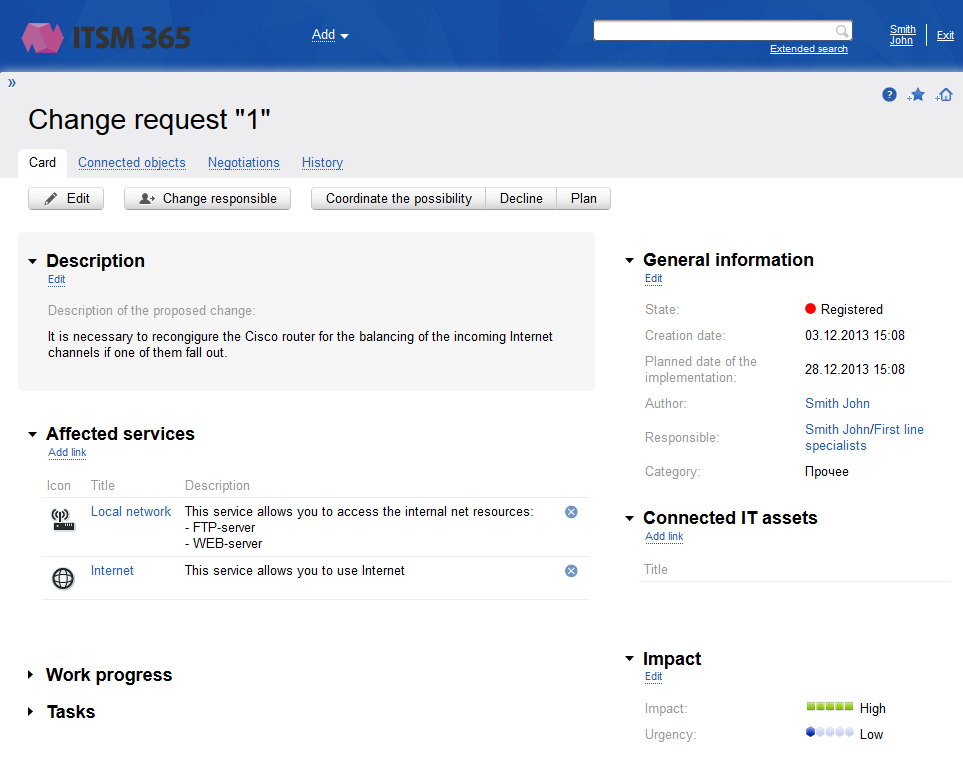Remove Local network service via its X icon

pos(571,511)
